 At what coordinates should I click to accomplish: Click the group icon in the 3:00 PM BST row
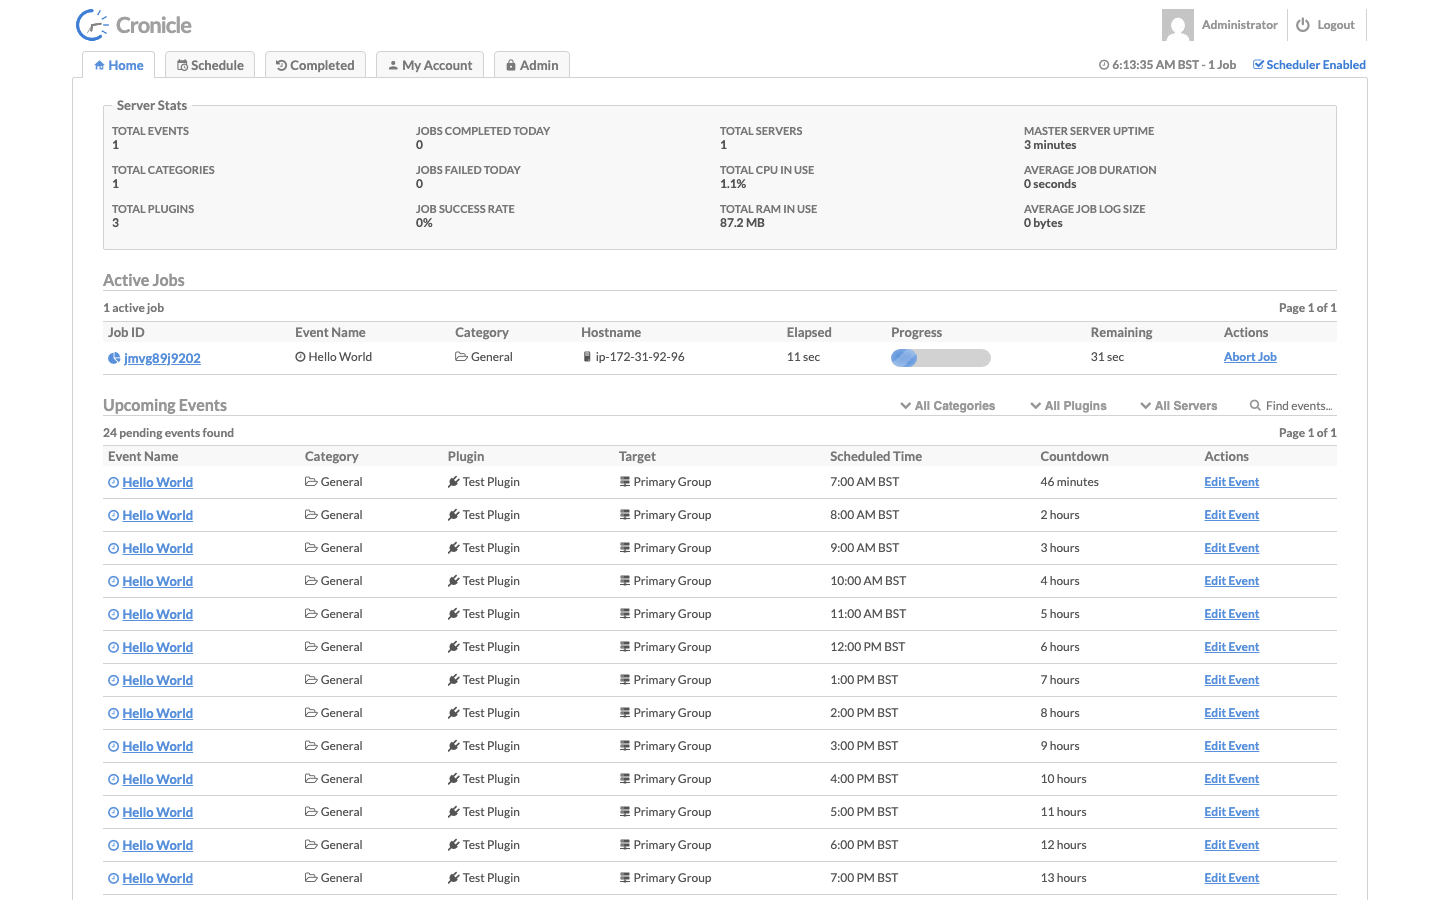click(x=625, y=746)
